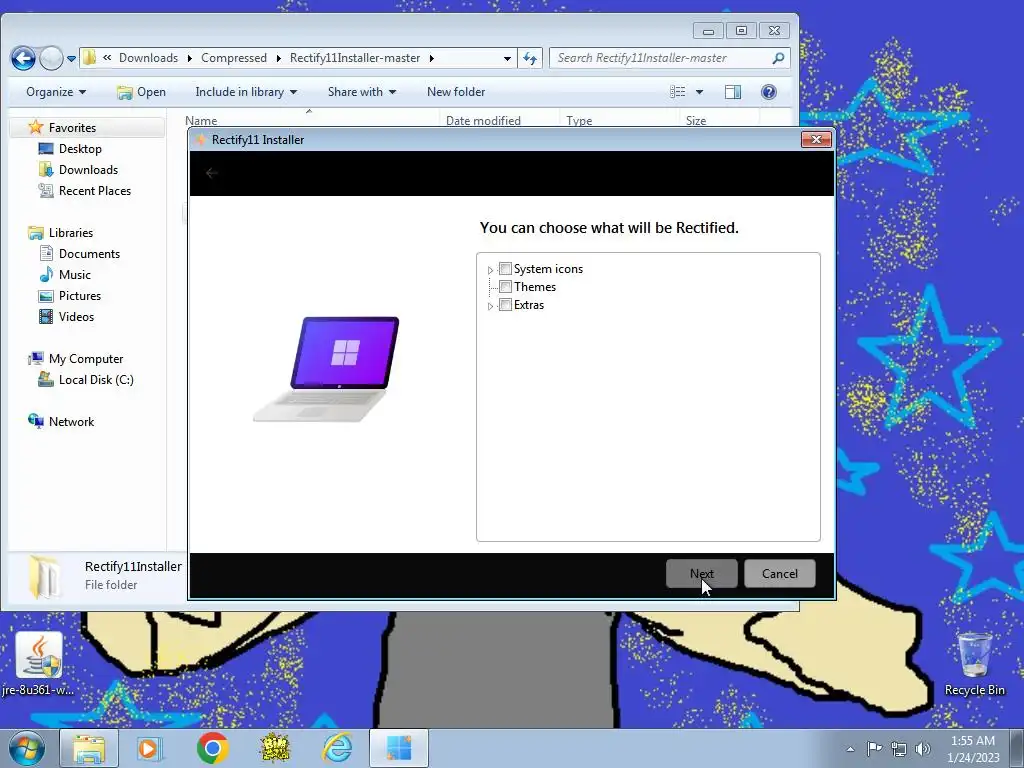Click Explorer's back navigation button
The image size is (1024, 768).
pyautogui.click(x=23, y=58)
